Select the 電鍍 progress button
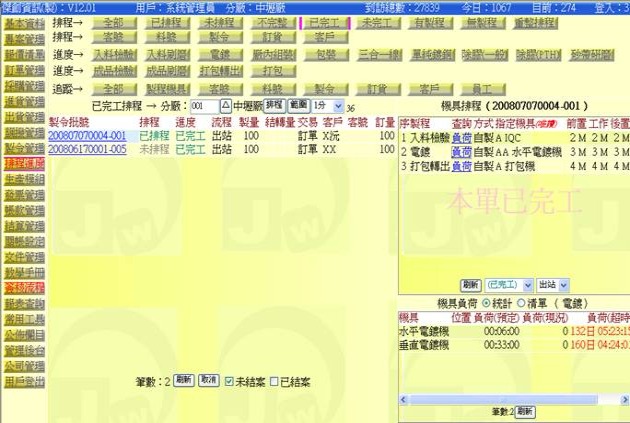The width and height of the screenshot is (630, 423). [x=220, y=54]
